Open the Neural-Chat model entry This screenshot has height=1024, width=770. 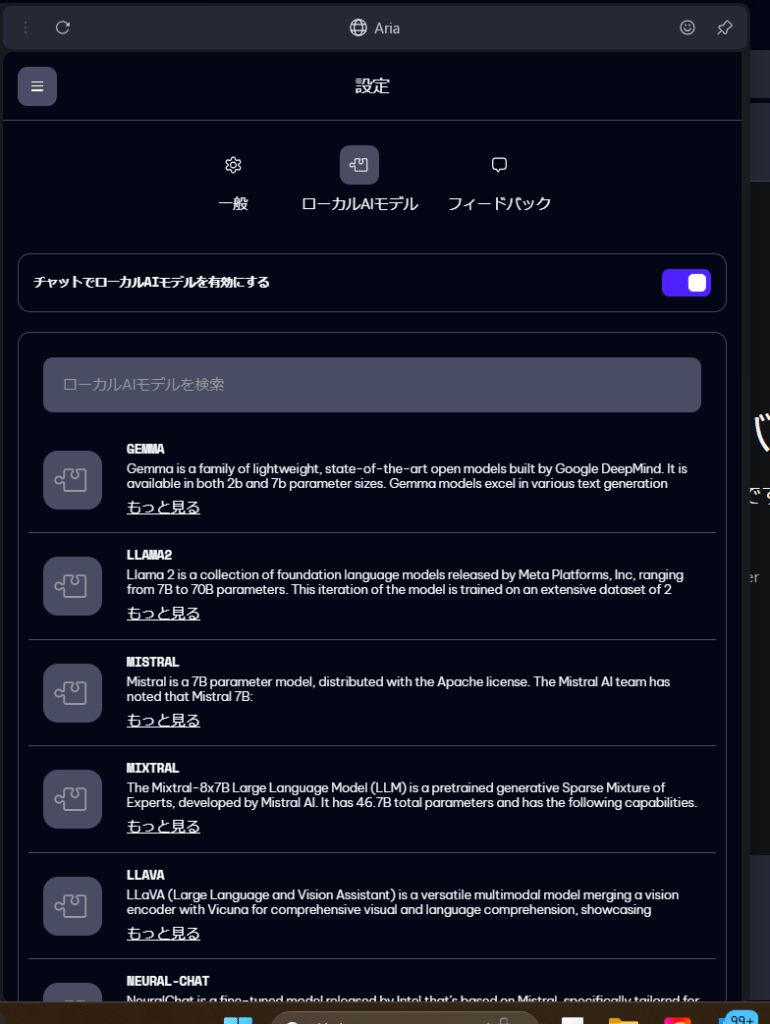tap(168, 981)
